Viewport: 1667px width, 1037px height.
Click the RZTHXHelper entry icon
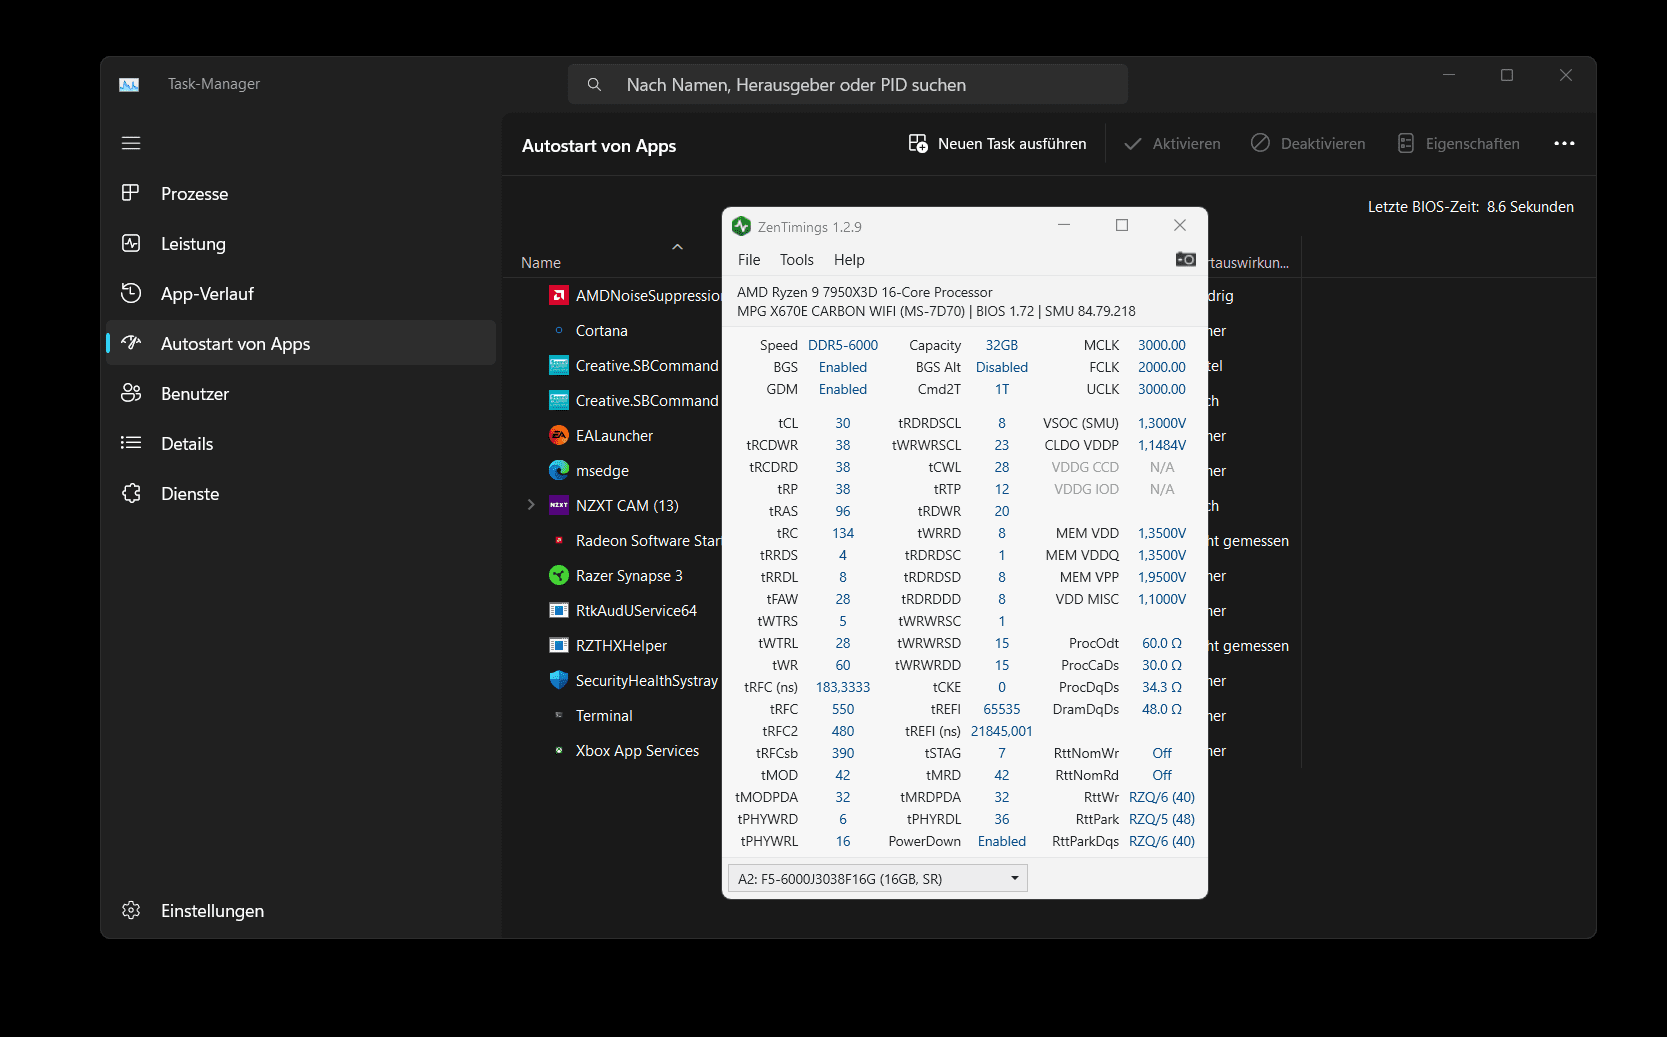[x=559, y=646]
